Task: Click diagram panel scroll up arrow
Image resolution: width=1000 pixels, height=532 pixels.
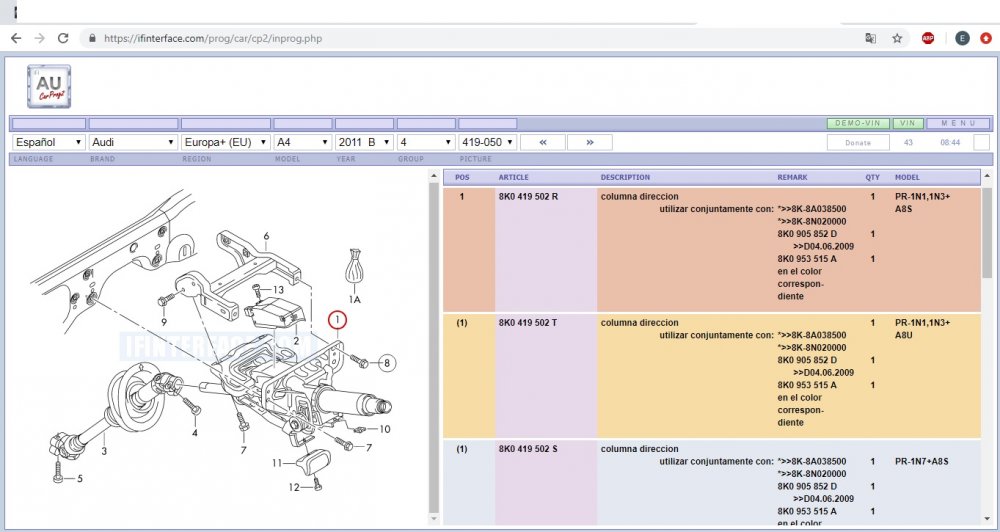Action: (434, 175)
